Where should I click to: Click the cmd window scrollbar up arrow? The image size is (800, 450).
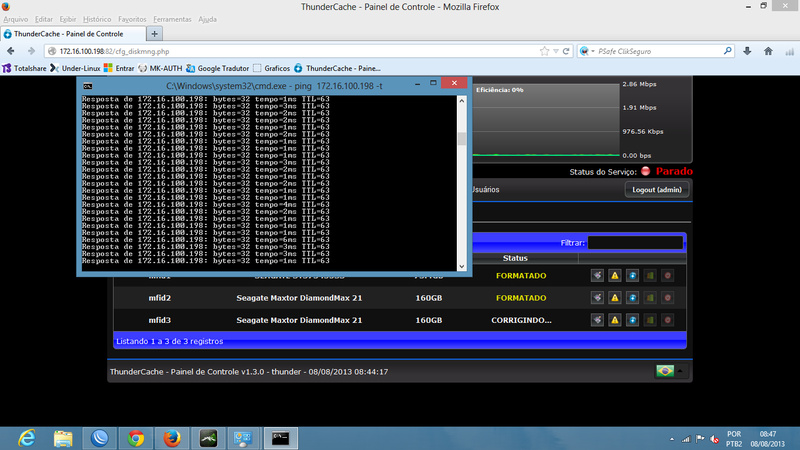coord(462,101)
